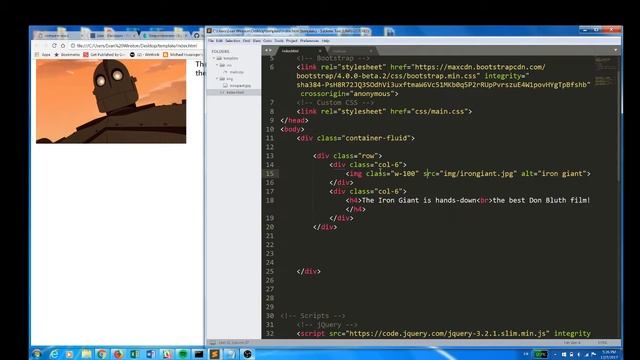This screenshot has height=360, width=640.
Task: Open the tab list dropdown arrow right of the editor tabs
Action: (x=616, y=51)
